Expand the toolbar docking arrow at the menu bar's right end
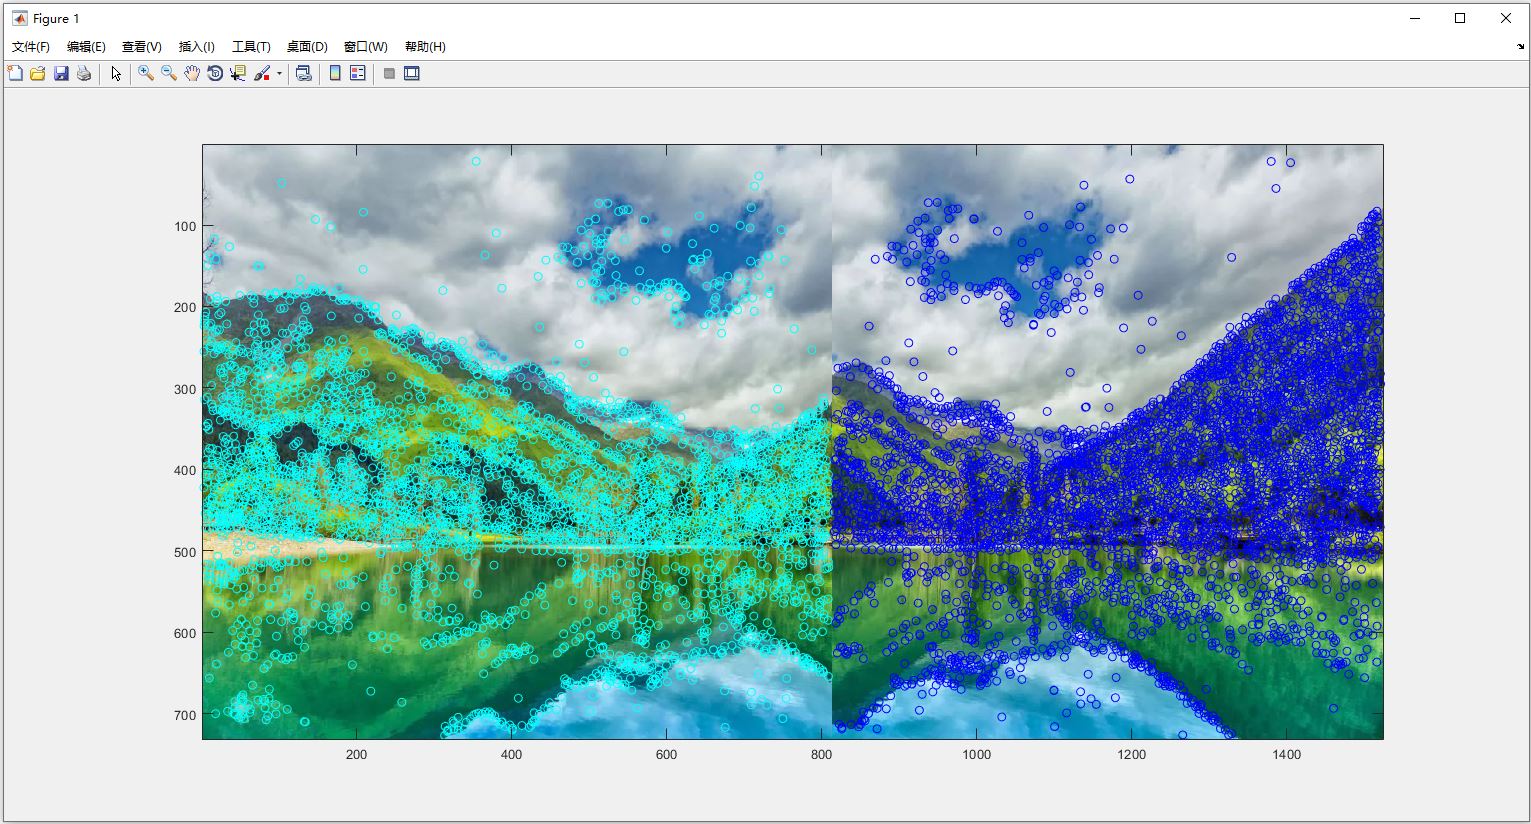This screenshot has height=824, width=1531. [x=1520, y=47]
